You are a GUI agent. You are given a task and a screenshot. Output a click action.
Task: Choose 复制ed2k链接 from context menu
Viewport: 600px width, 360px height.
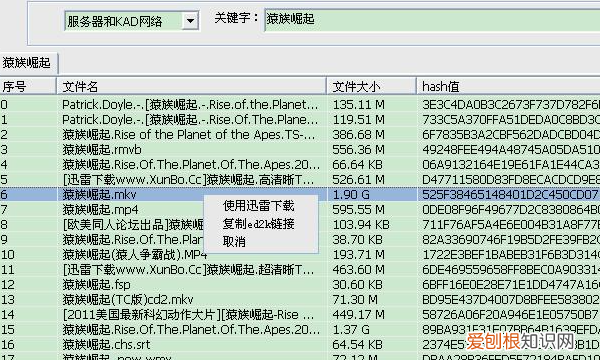tap(258, 223)
